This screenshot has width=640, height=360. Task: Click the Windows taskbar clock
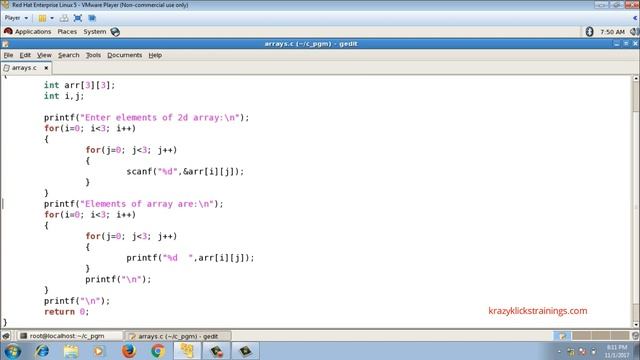[x=616, y=351]
